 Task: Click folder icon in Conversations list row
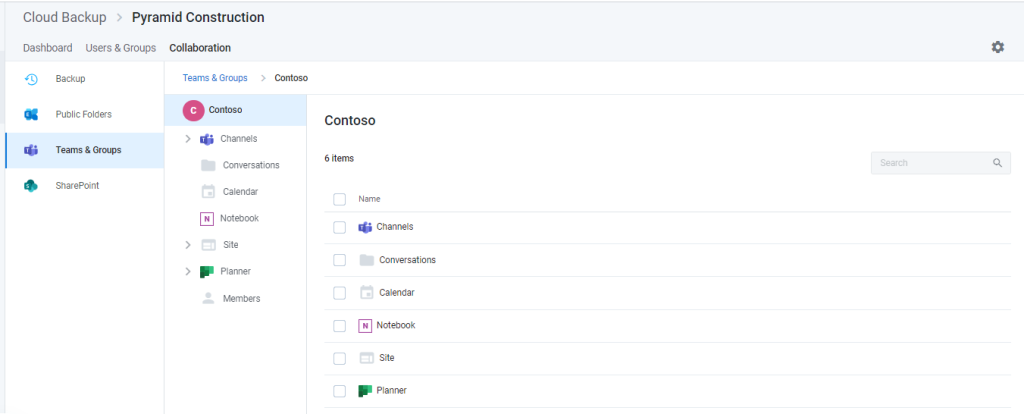pyautogui.click(x=366, y=260)
